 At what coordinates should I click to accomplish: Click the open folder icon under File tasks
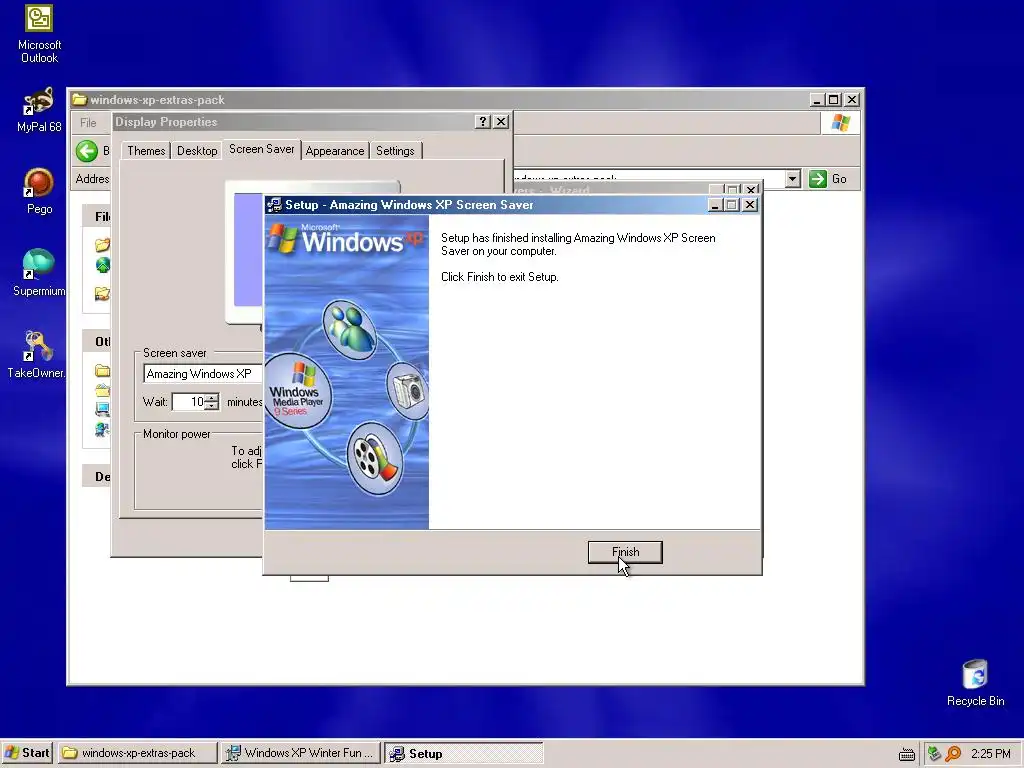click(x=103, y=245)
